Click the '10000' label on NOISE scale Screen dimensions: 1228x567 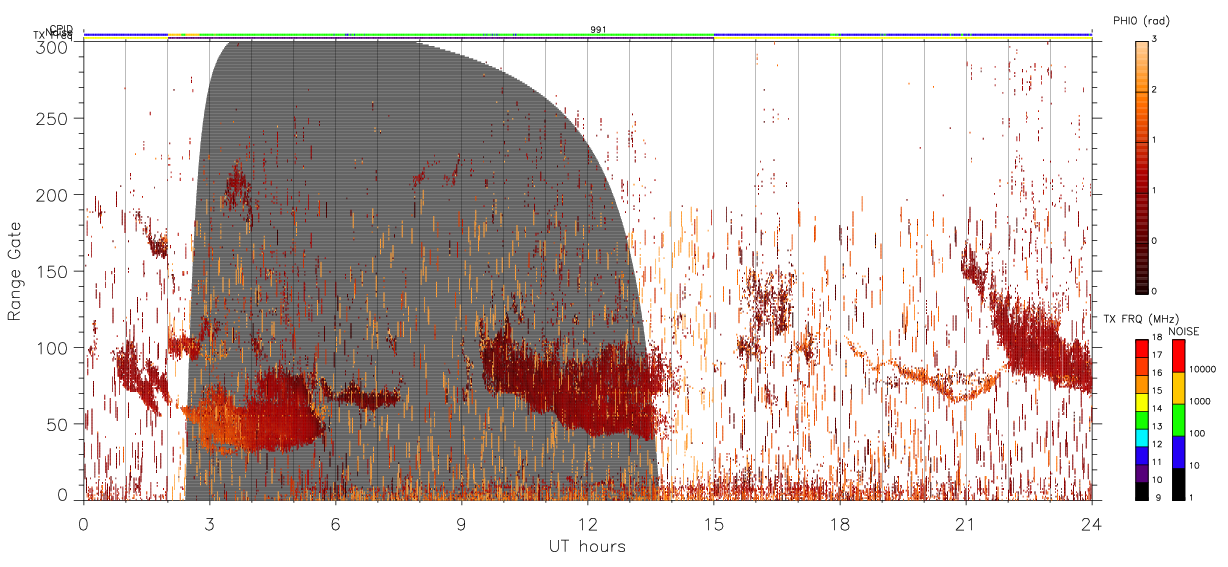(x=1202, y=370)
